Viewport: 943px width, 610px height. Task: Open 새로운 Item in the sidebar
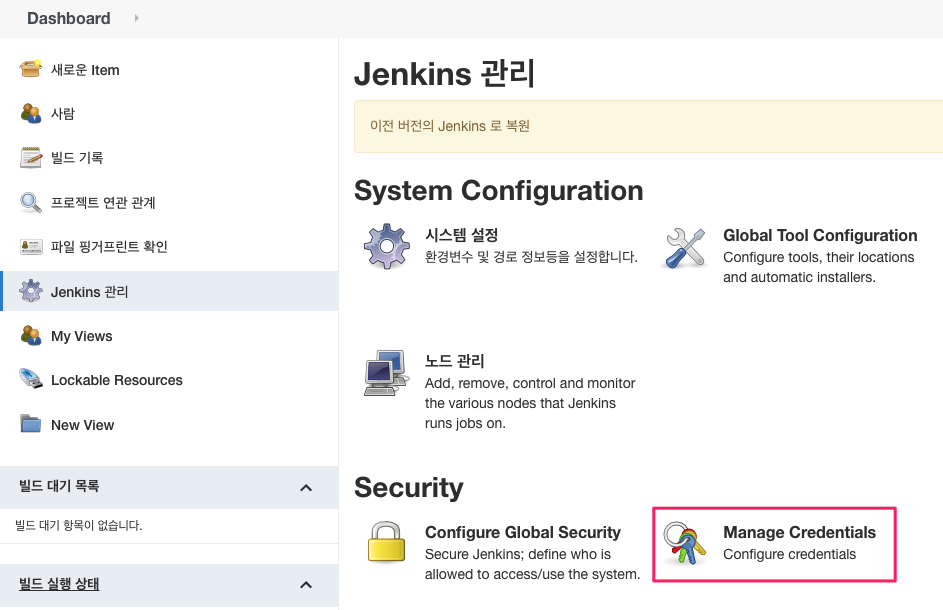(x=85, y=70)
